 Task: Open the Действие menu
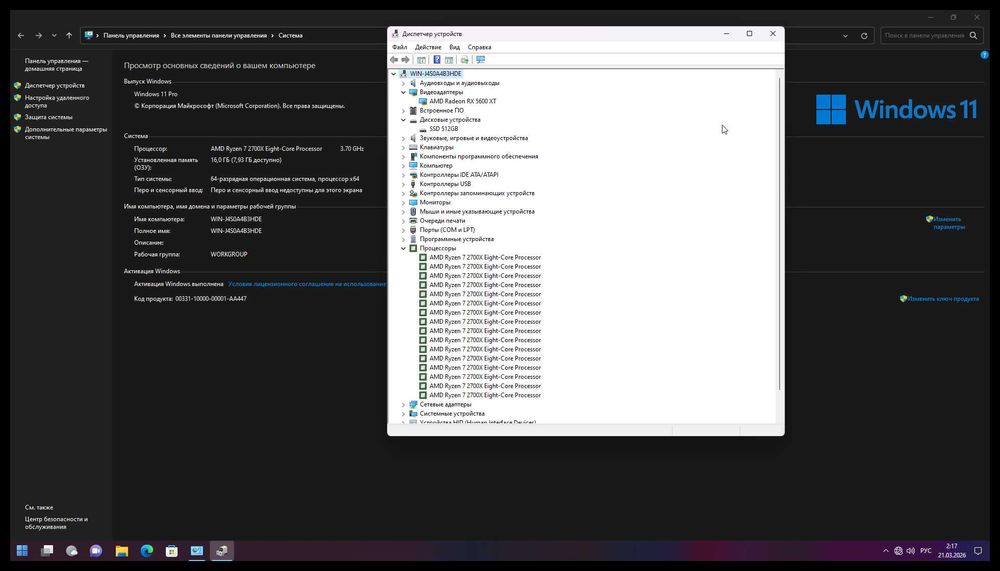[428, 47]
